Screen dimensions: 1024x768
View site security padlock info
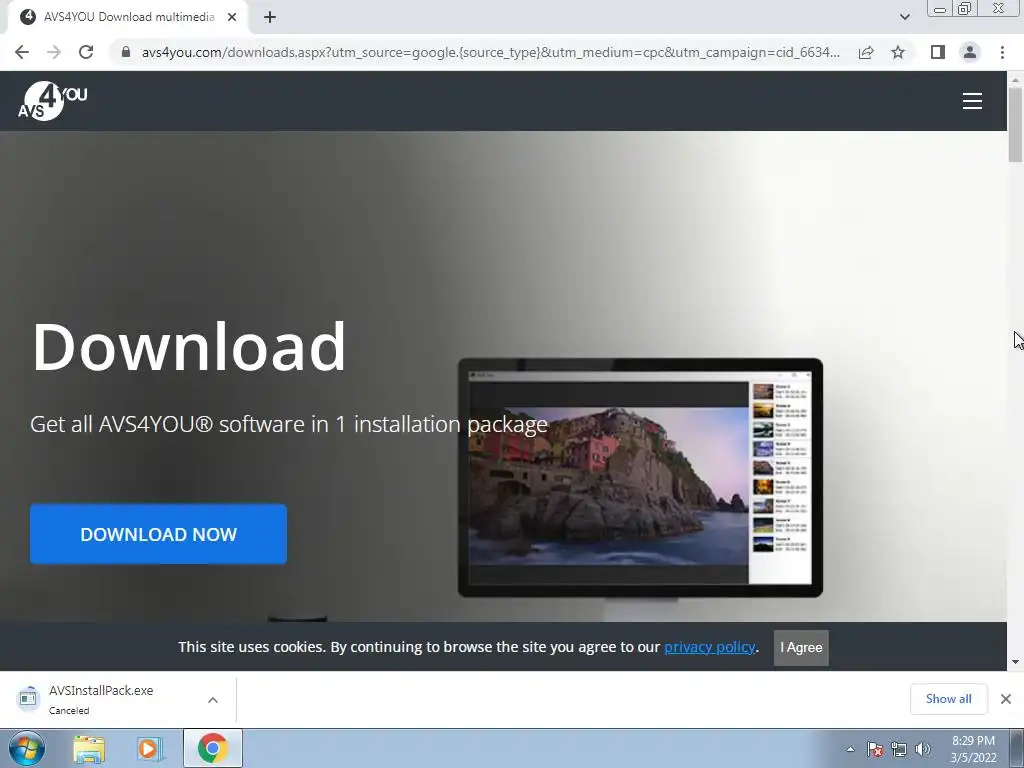pos(126,52)
